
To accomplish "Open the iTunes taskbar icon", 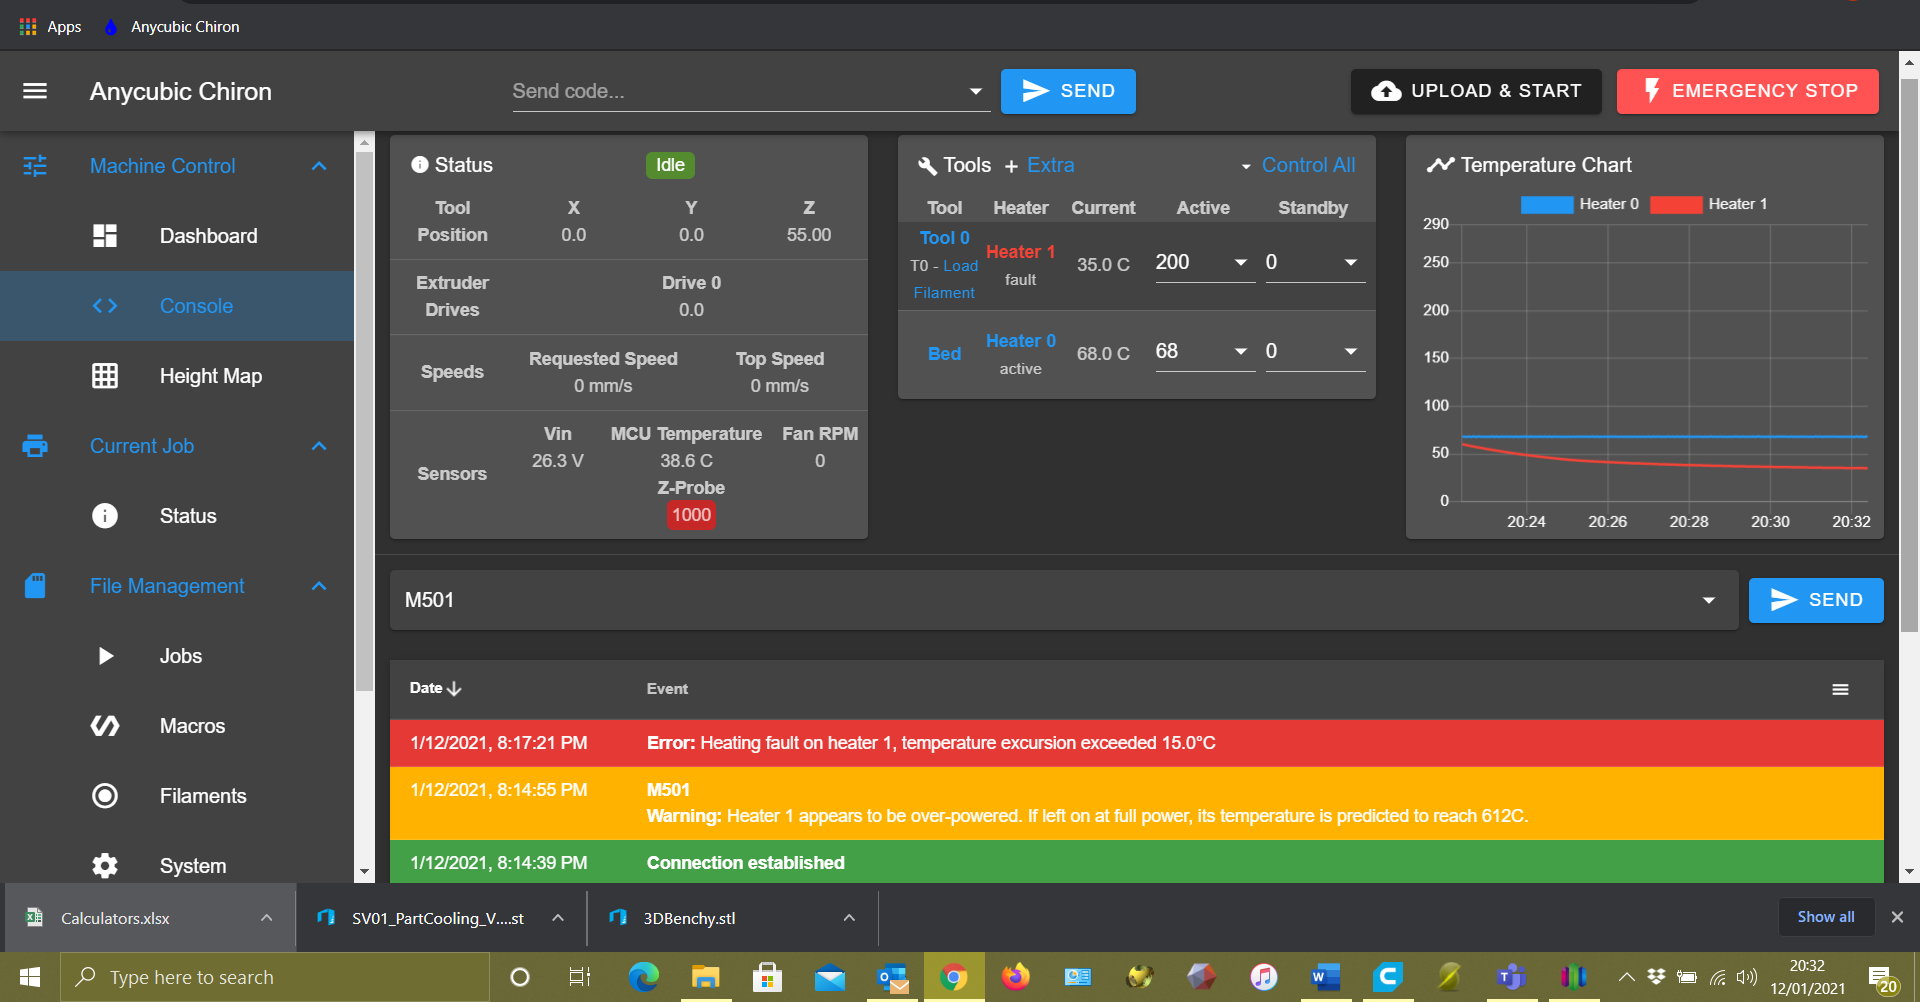I will click(1263, 977).
